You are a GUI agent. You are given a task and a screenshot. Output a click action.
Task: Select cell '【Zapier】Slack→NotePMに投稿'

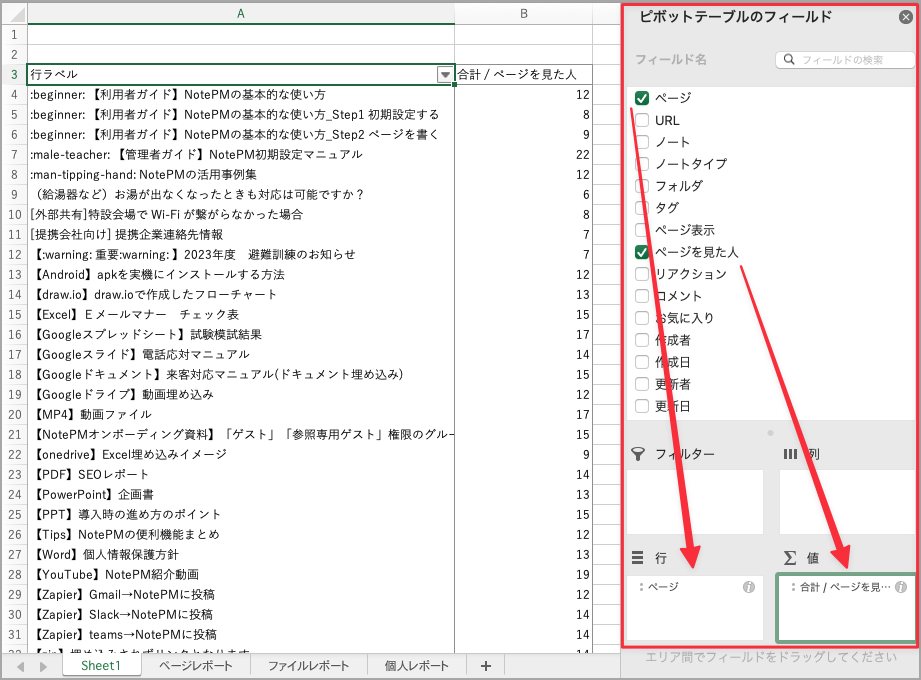[x=241, y=615]
